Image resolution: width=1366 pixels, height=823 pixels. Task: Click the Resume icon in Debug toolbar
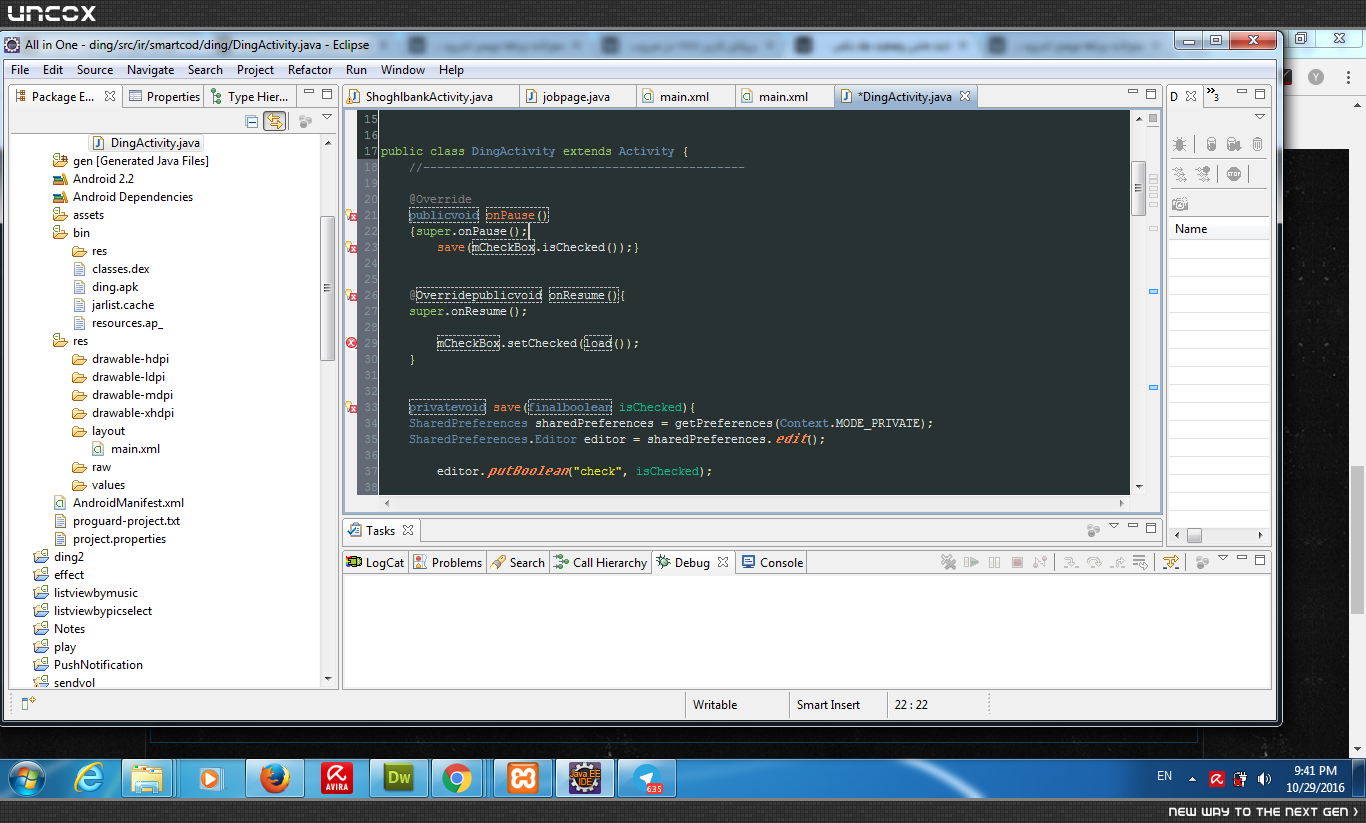tap(971, 563)
